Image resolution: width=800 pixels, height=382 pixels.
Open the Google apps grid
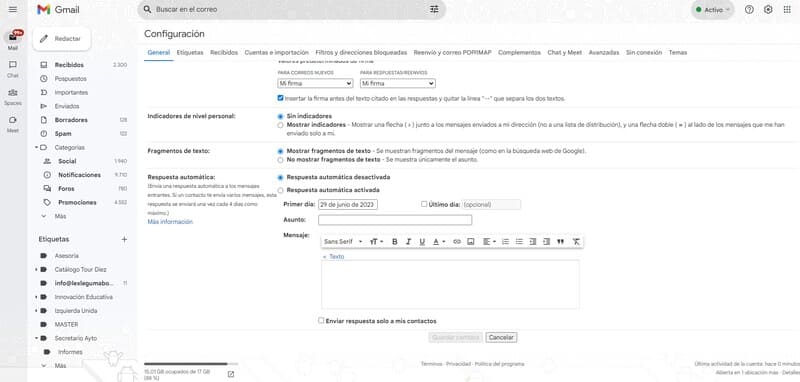[787, 9]
